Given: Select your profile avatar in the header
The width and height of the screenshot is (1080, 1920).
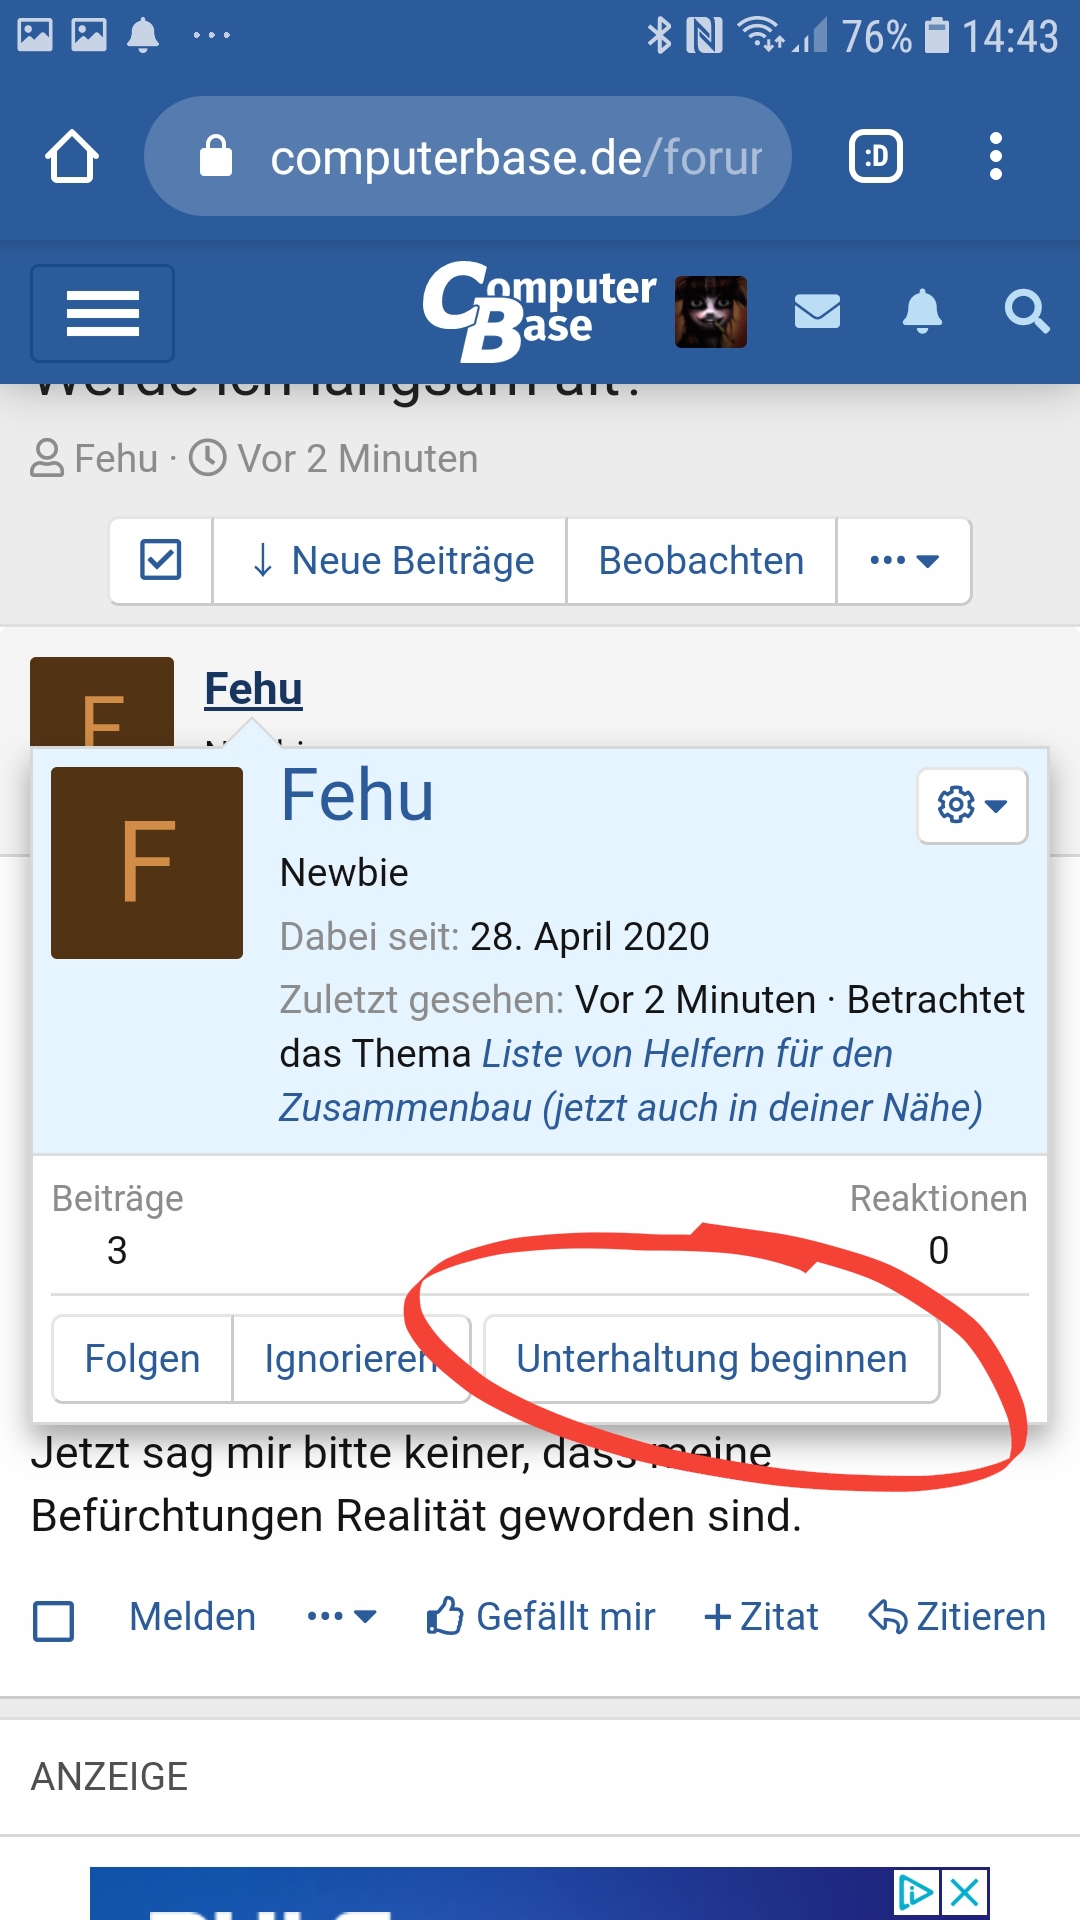Looking at the screenshot, I should pyautogui.click(x=712, y=313).
